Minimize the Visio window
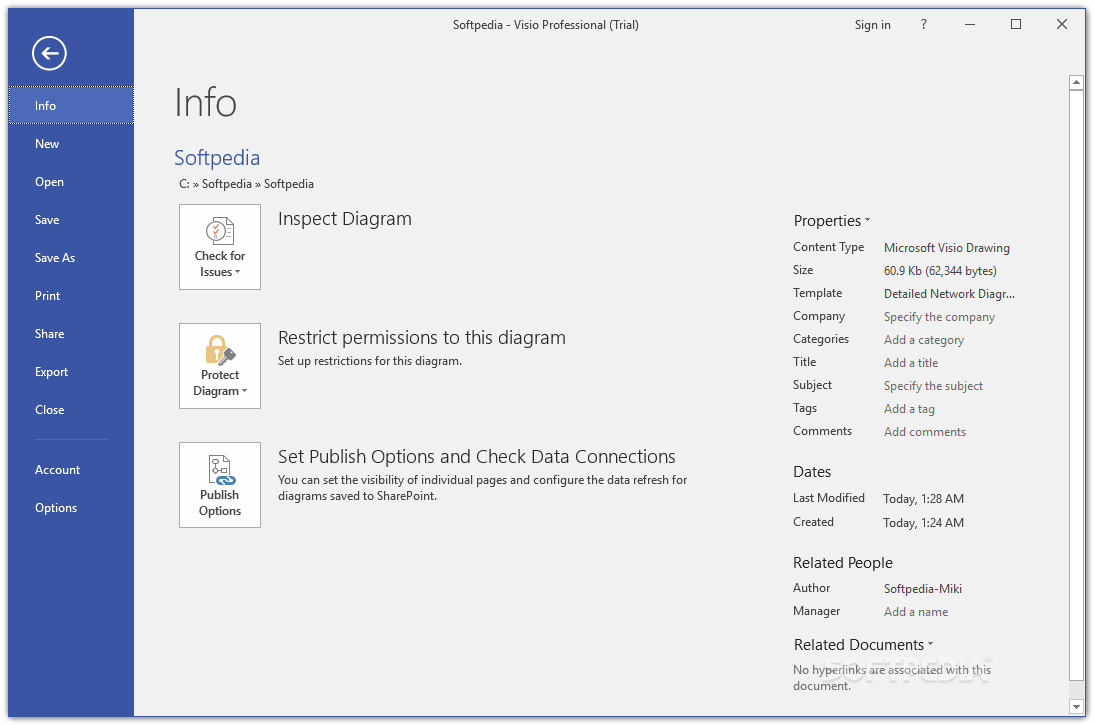Screen dimensions: 1094x725 pos(970,24)
